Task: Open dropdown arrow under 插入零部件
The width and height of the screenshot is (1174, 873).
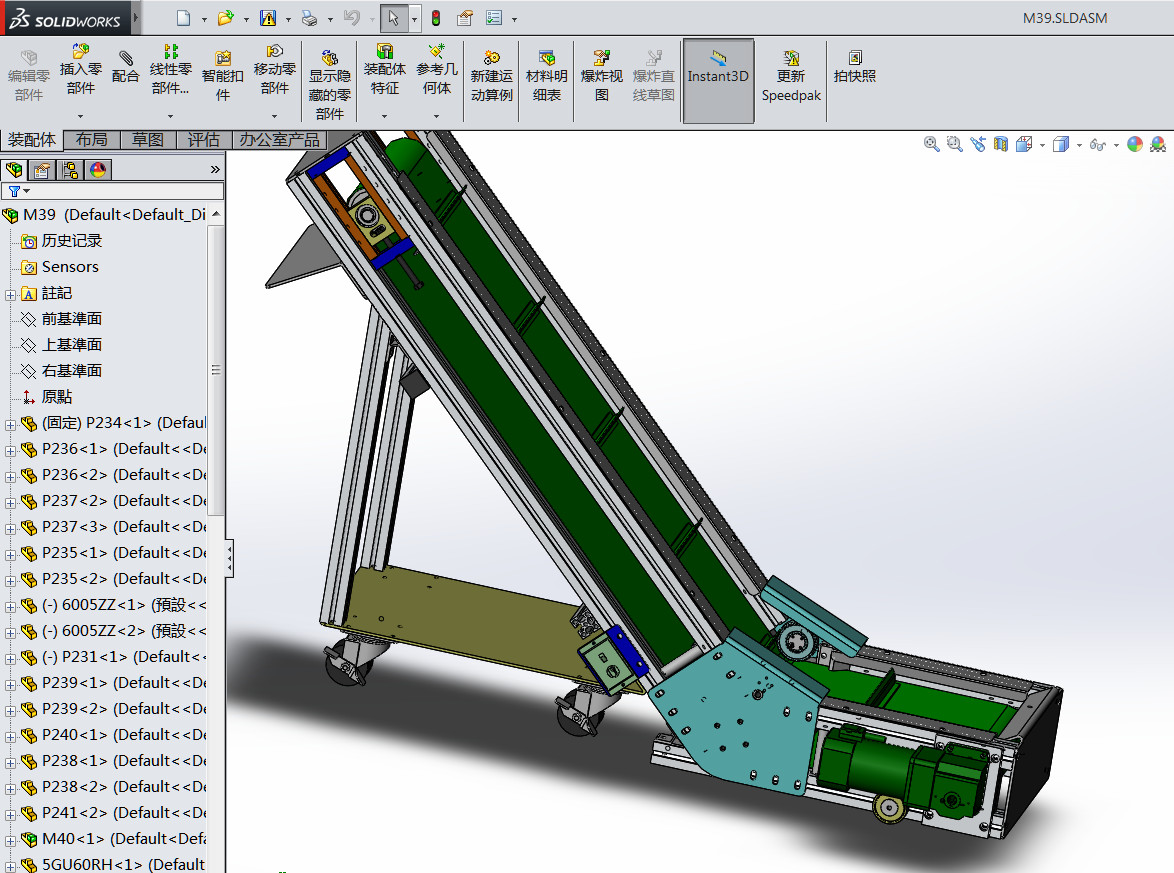Action: [x=80, y=116]
